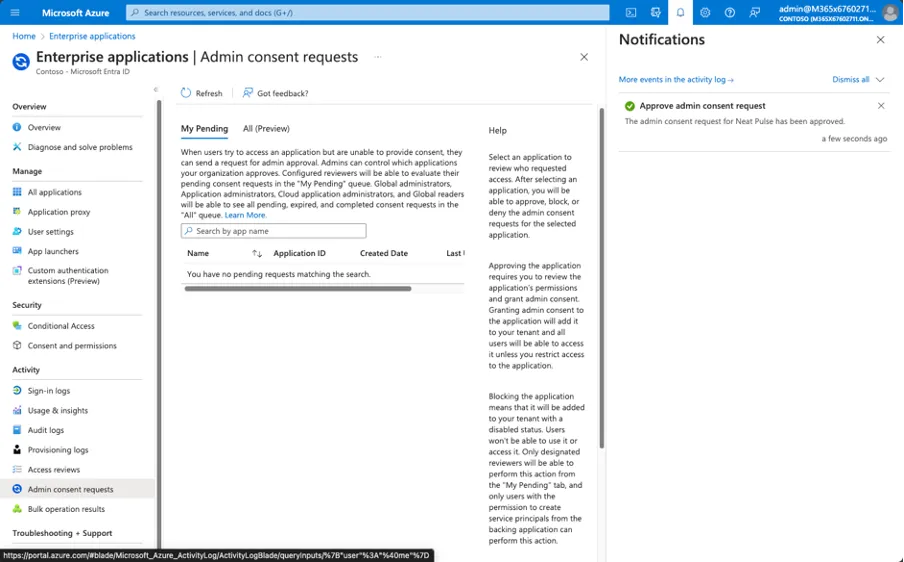Image resolution: width=904 pixels, height=562 pixels.
Task: Open the hamburger portal menu
Action: coord(15,13)
